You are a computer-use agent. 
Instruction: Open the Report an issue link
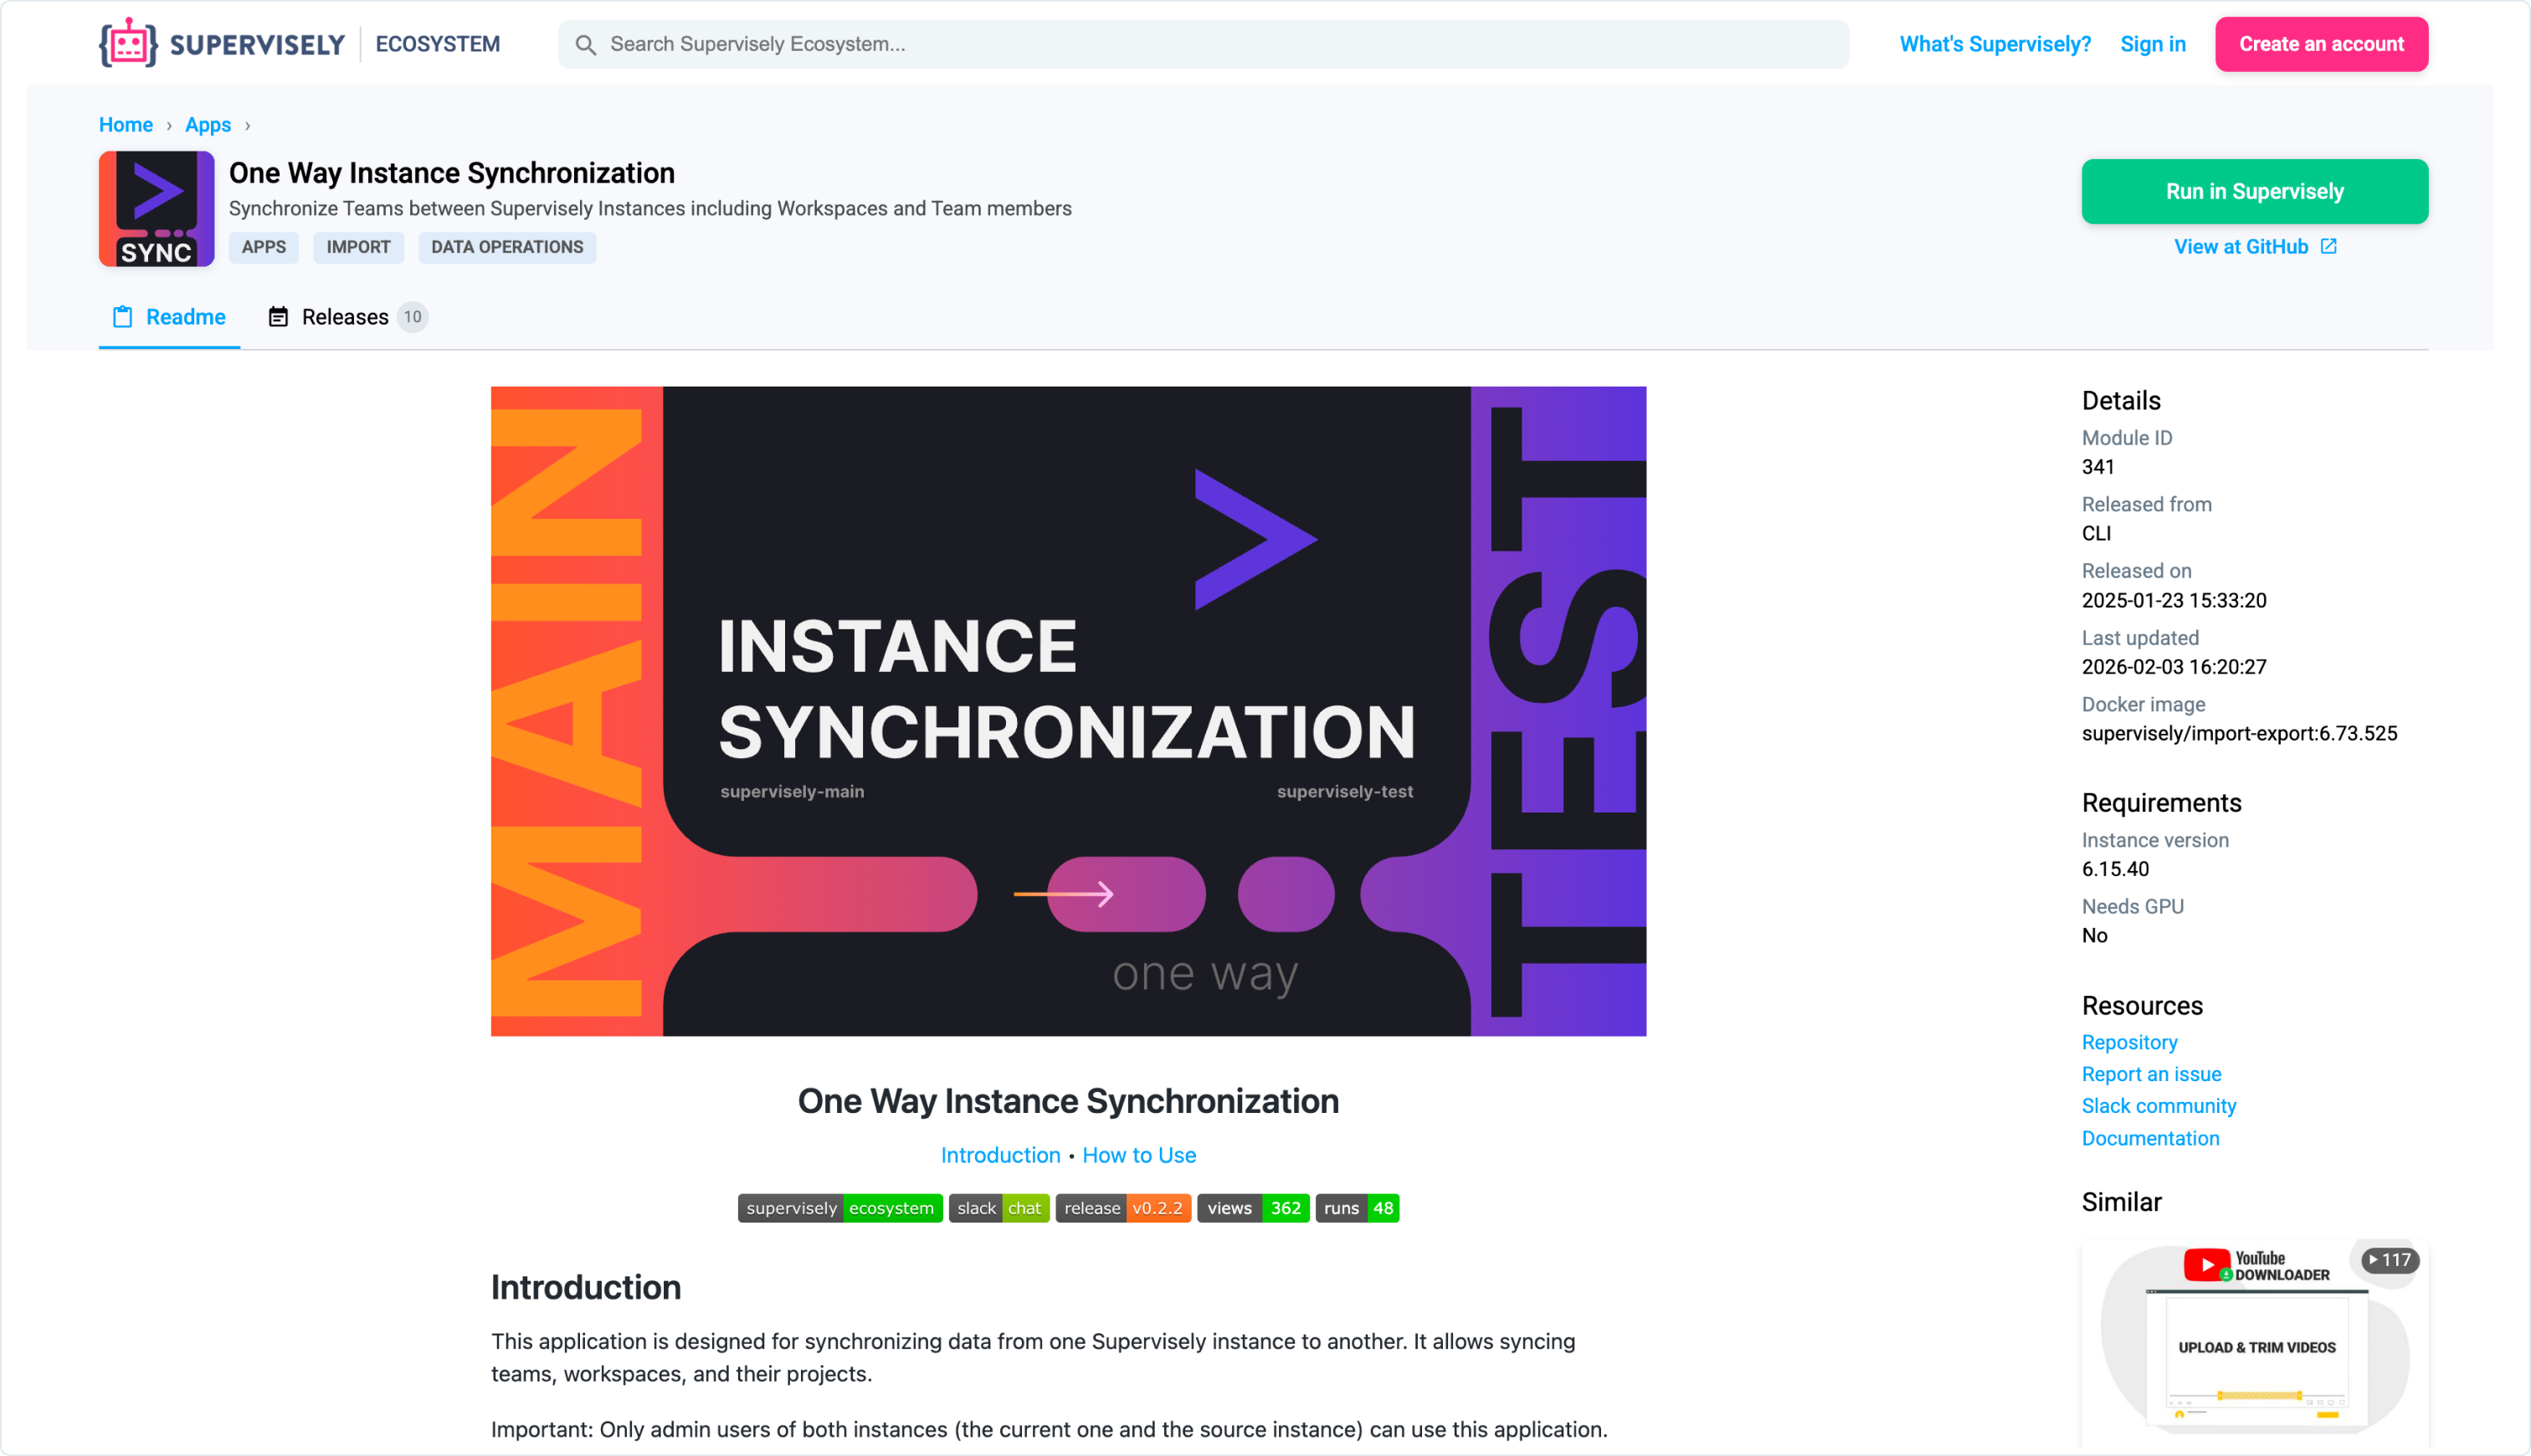tap(2151, 1074)
